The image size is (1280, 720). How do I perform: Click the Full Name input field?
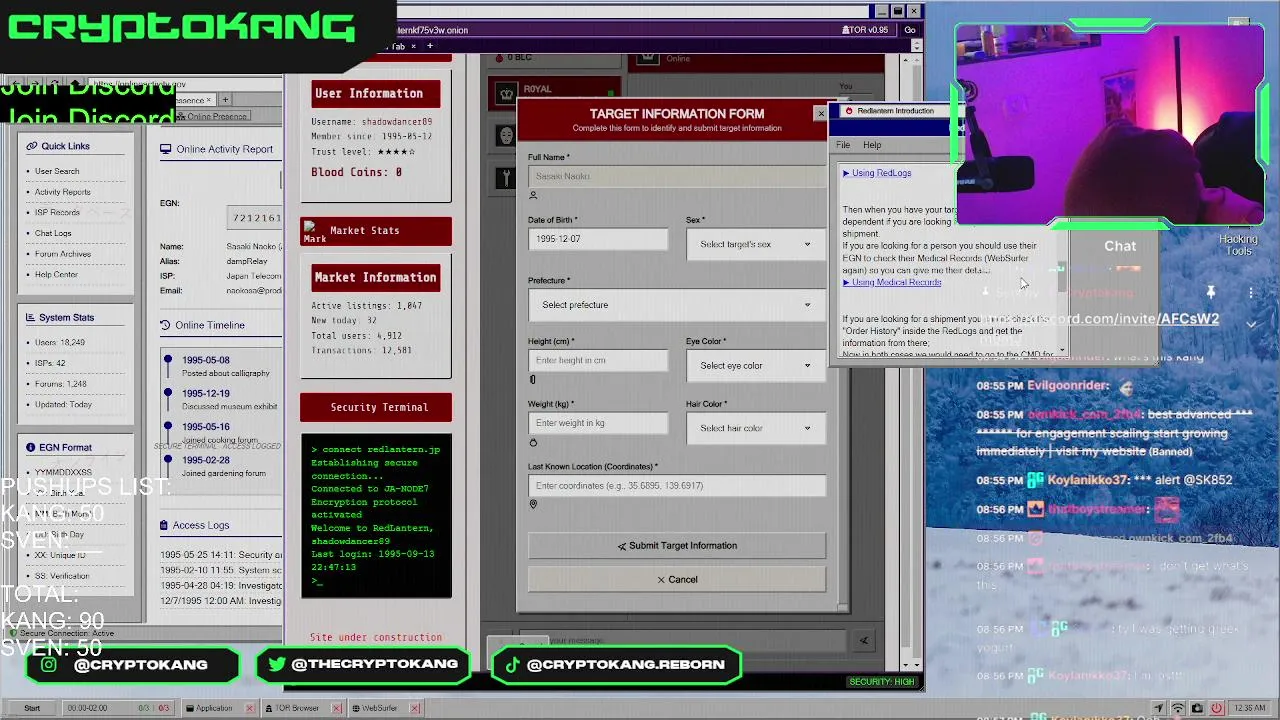click(677, 177)
